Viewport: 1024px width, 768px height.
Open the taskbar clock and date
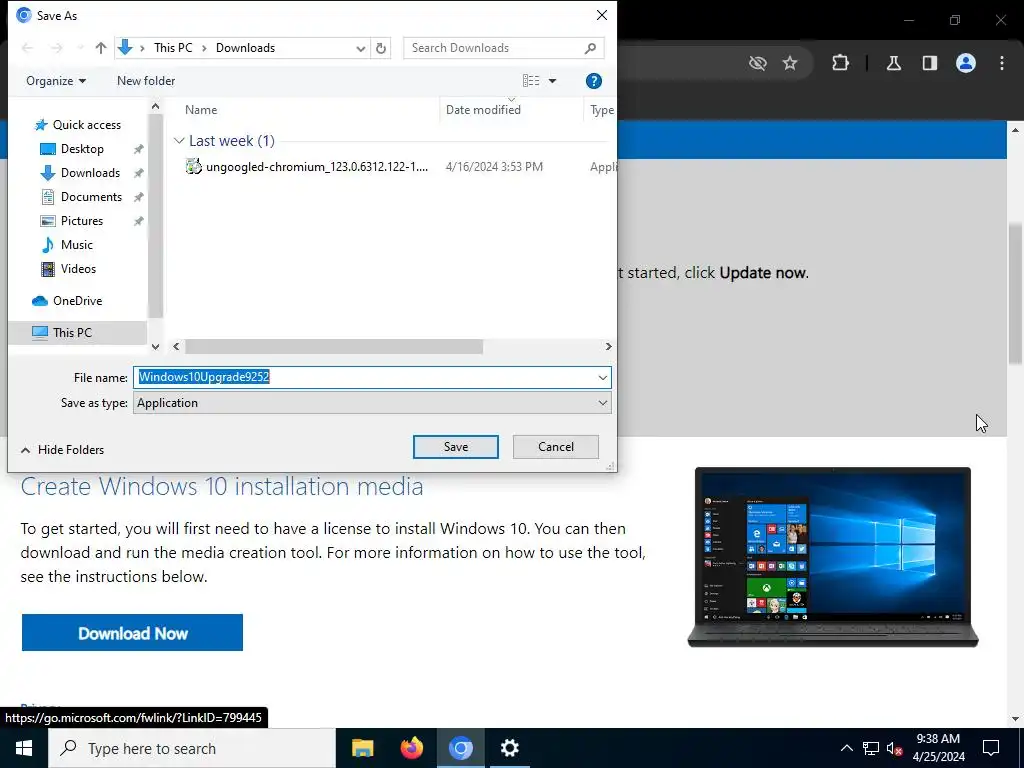pyautogui.click(x=938, y=748)
